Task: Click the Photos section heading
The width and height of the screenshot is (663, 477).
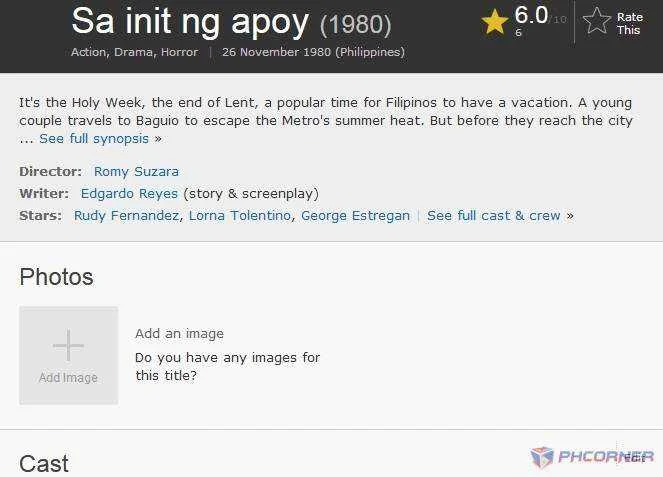Action: (56, 277)
